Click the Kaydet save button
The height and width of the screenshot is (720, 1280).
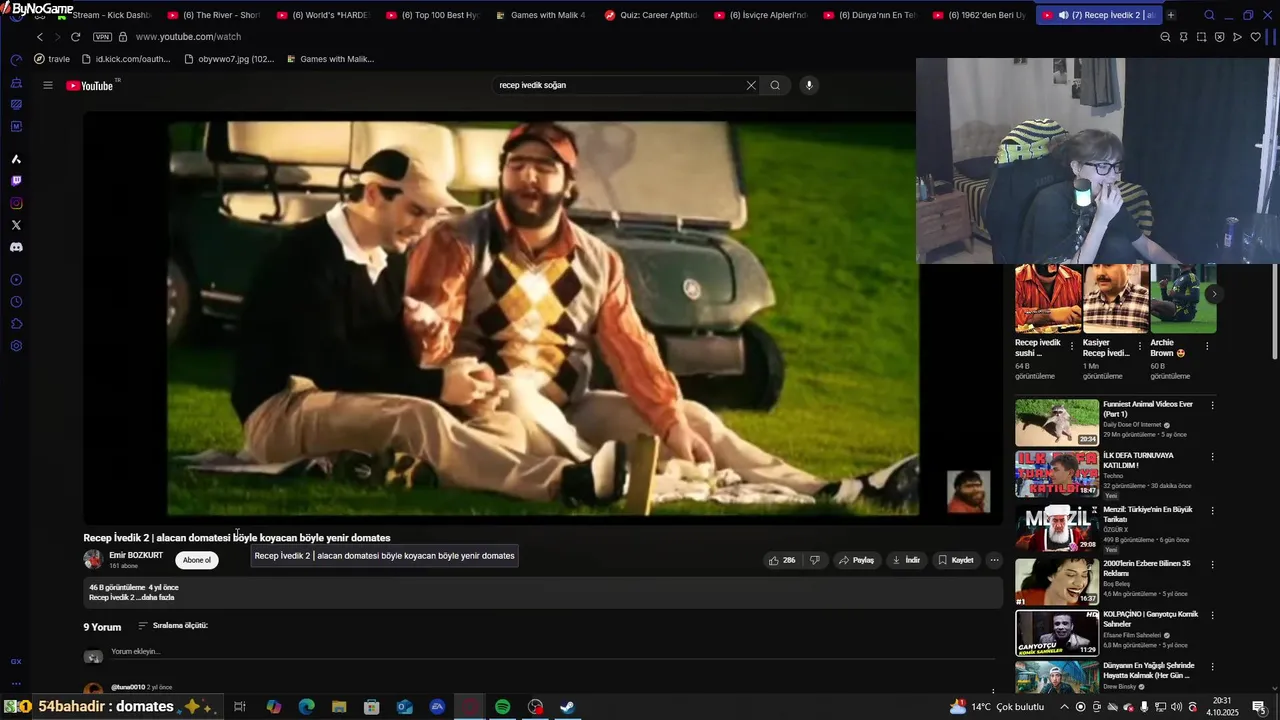(x=956, y=560)
